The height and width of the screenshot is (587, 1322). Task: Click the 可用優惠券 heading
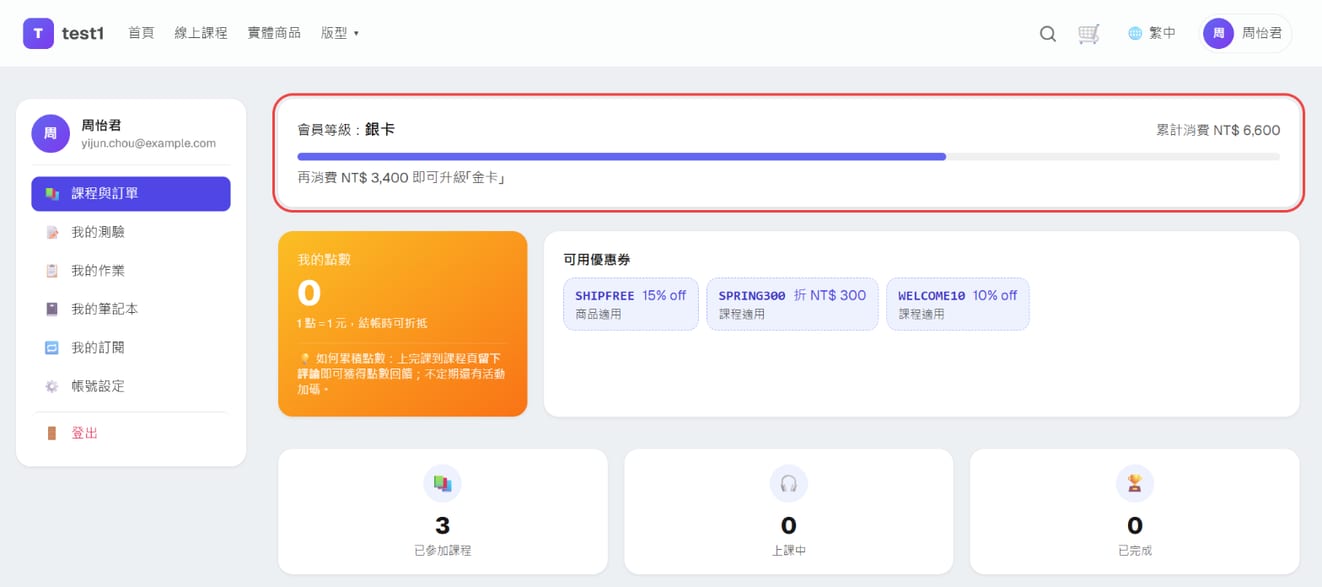click(597, 260)
